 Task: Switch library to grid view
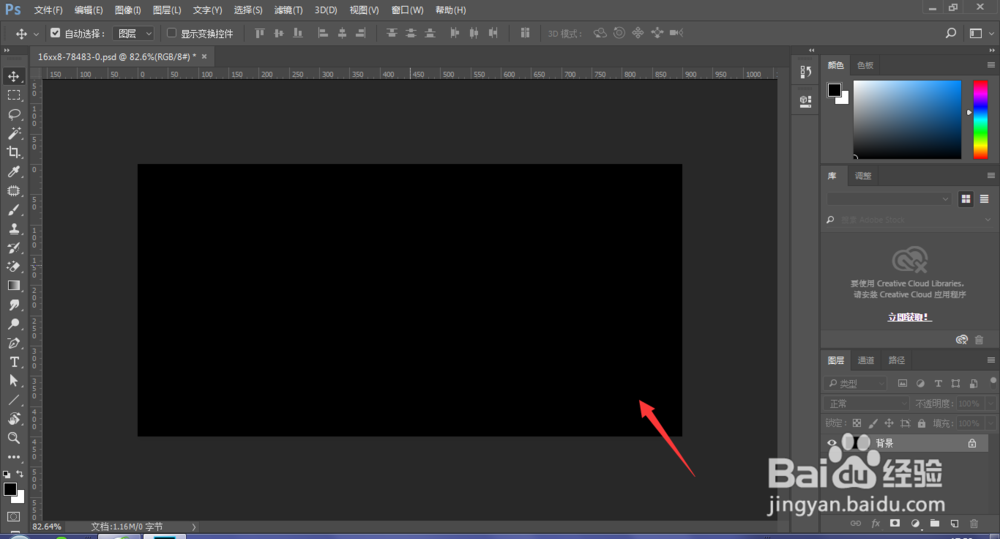(966, 199)
